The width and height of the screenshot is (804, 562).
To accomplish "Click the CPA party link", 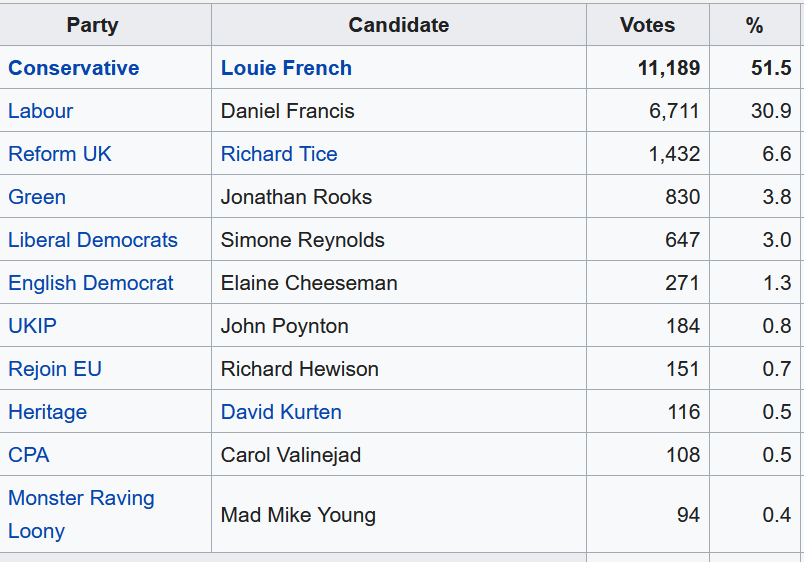I will pyautogui.click(x=28, y=455).
